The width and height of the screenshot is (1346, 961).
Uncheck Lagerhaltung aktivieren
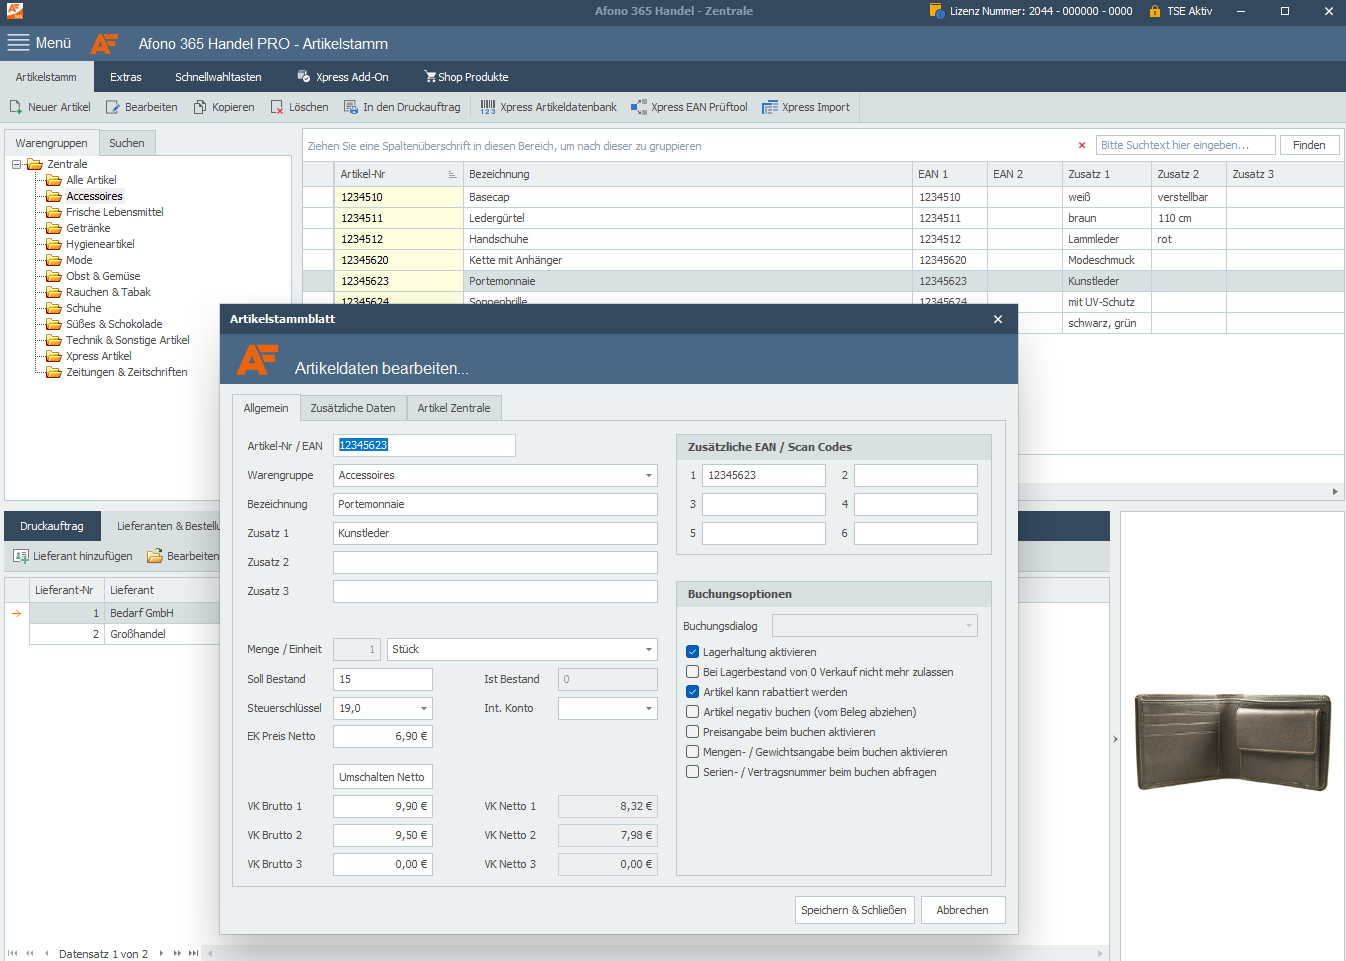coord(692,652)
